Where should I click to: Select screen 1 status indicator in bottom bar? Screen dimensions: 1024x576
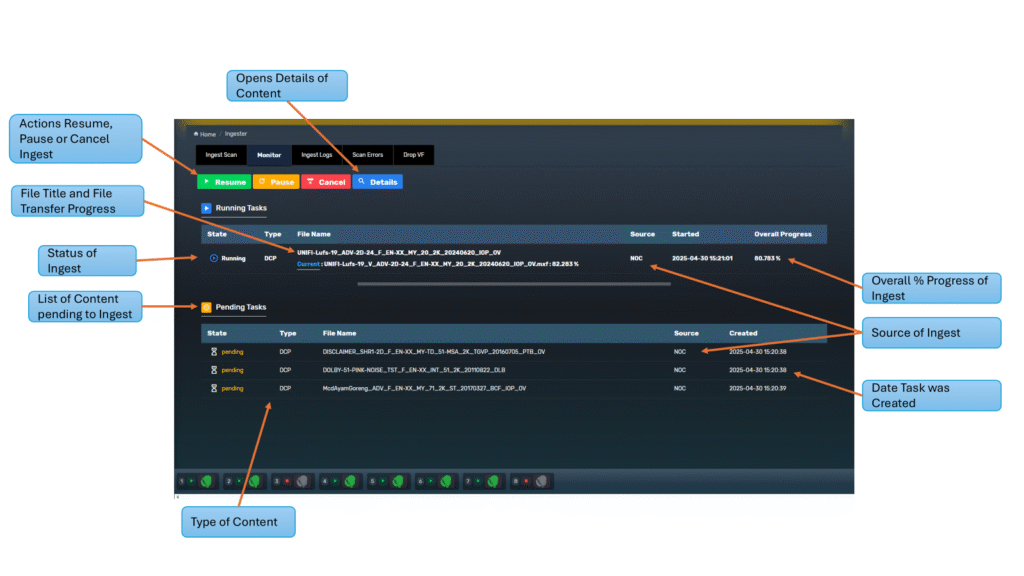[x=197, y=481]
